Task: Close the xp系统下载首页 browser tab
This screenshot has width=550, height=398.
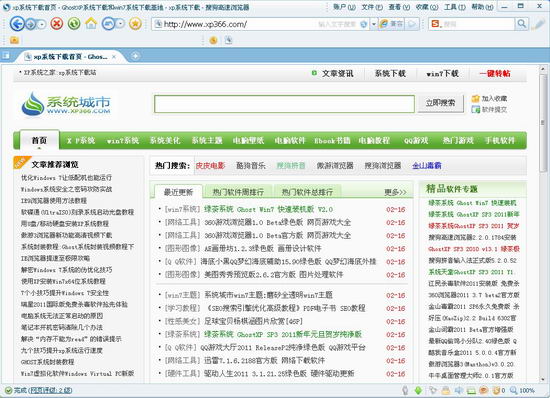Action: (114, 56)
